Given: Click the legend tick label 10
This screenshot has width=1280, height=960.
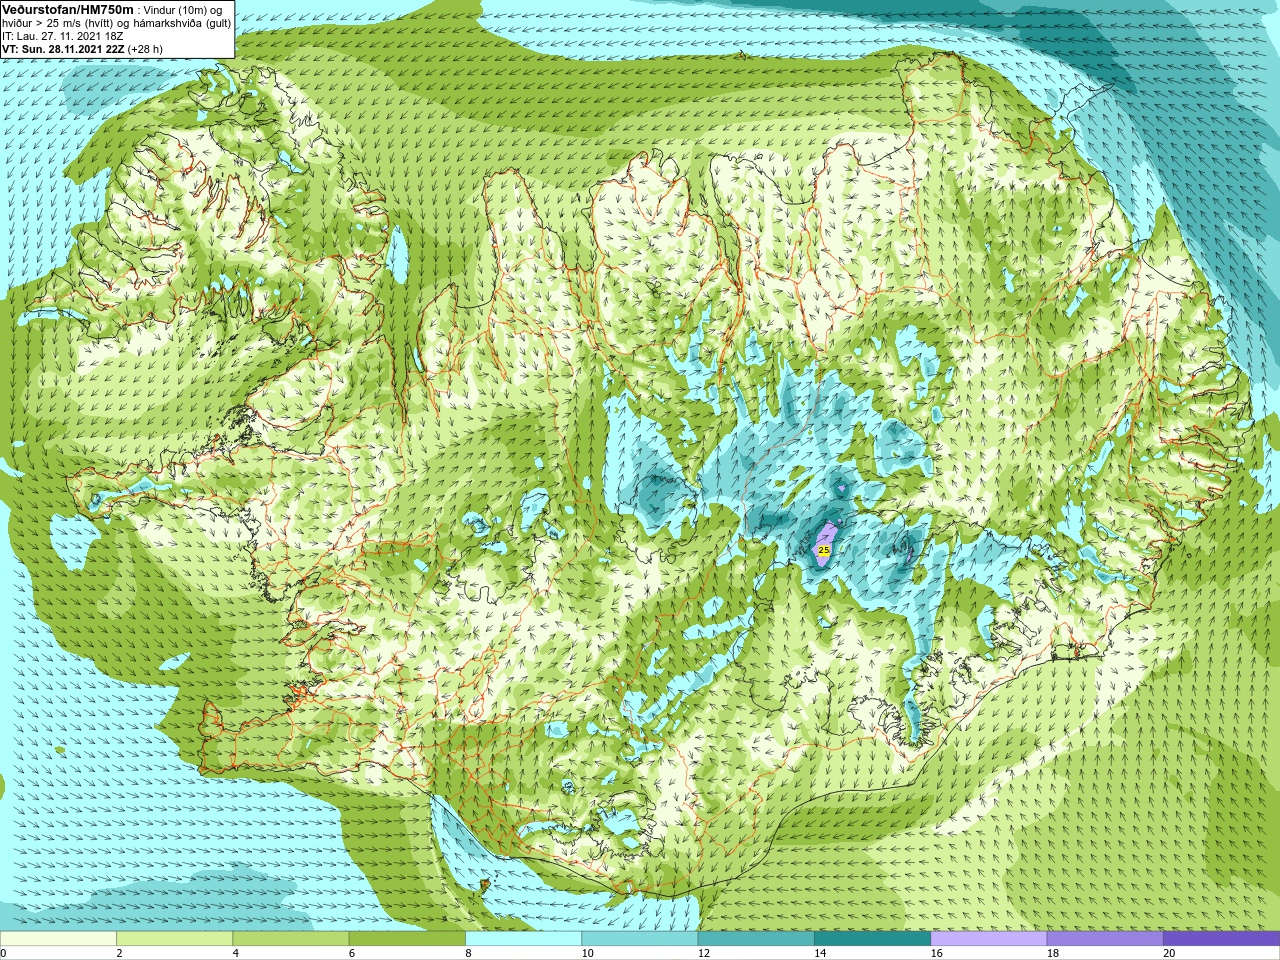Looking at the screenshot, I should tap(587, 954).
